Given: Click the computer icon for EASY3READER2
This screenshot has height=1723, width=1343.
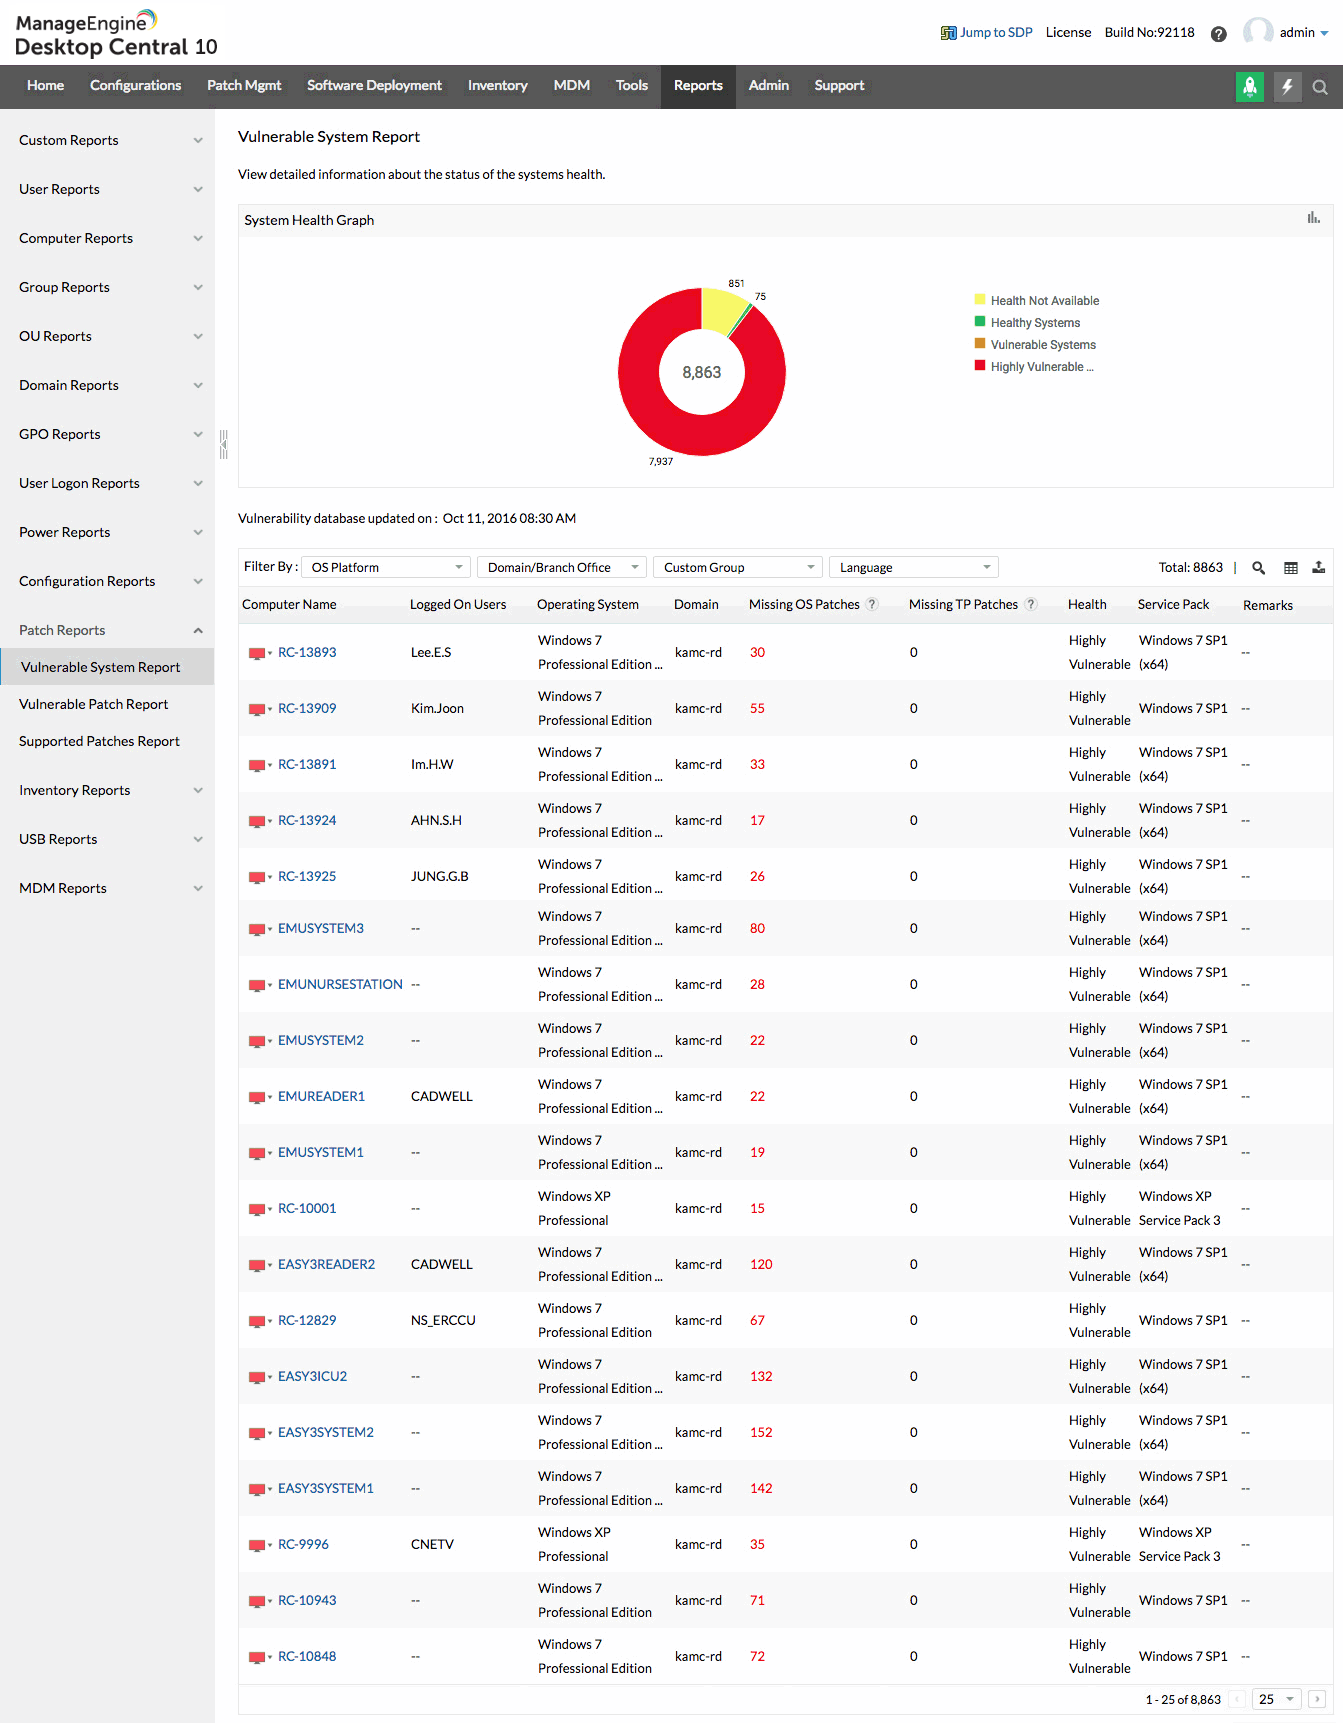Looking at the screenshot, I should [x=257, y=1265].
